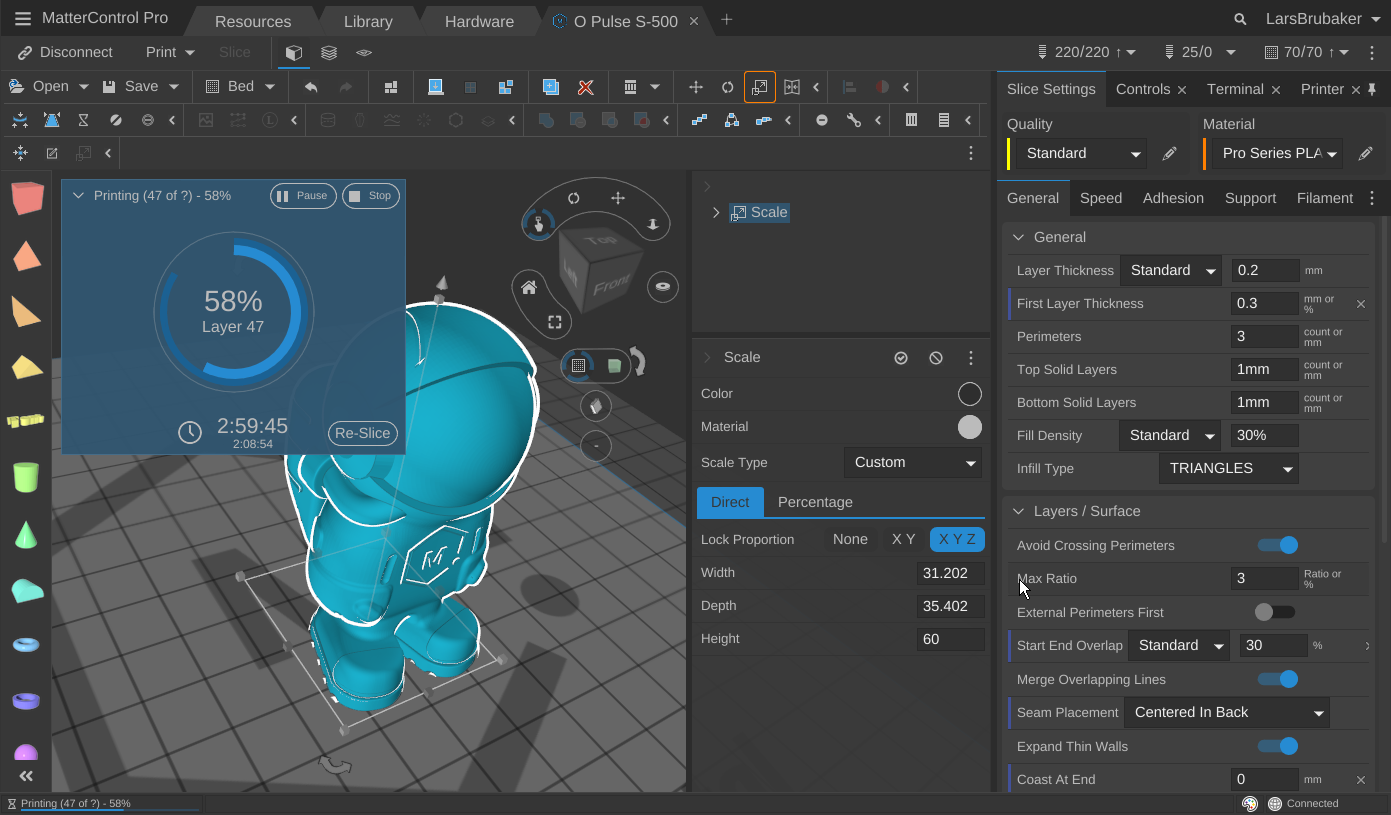Click the wrench icon in the toolbar

click(855, 119)
